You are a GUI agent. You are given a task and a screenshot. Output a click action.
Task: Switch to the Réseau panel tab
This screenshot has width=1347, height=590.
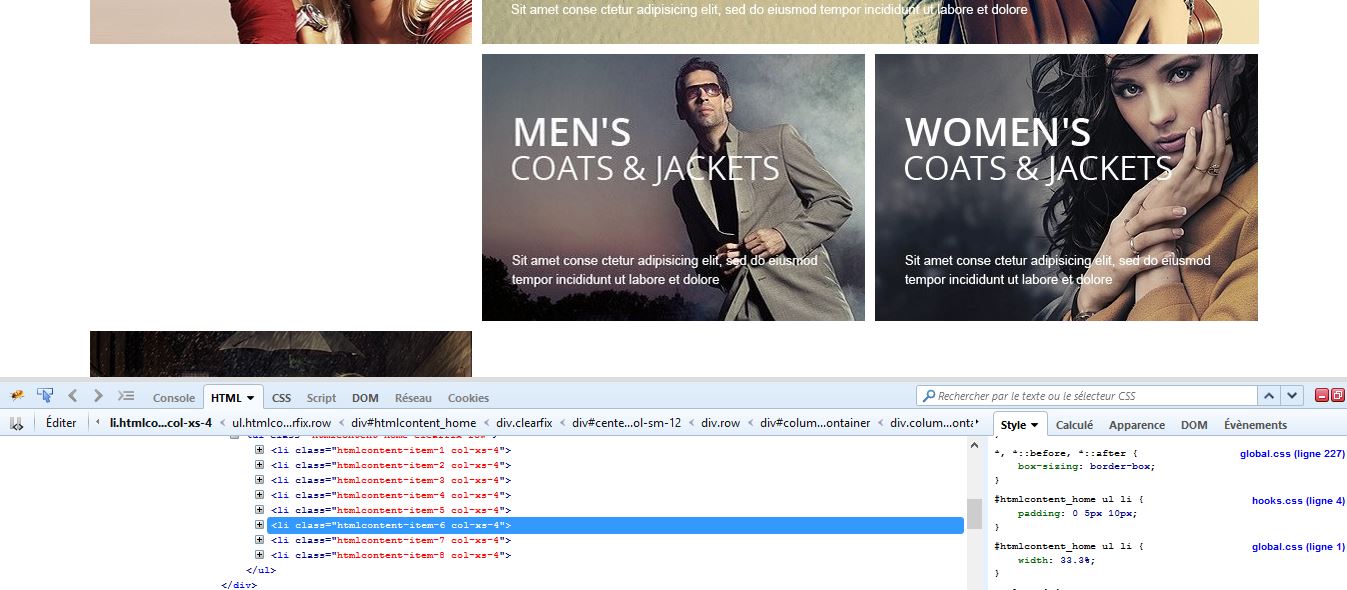(x=413, y=398)
